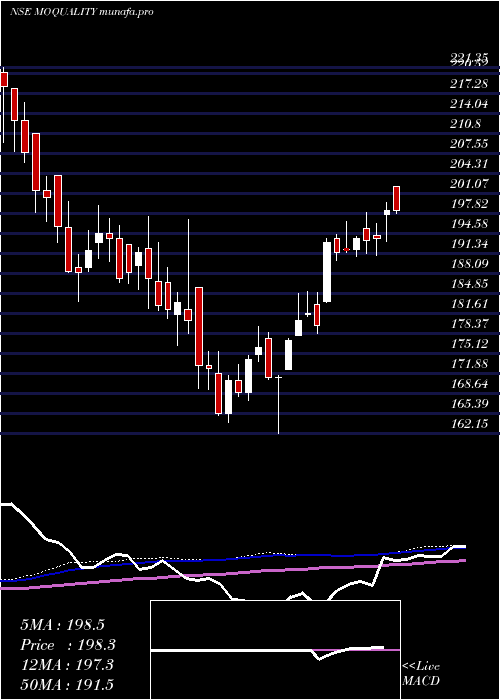Viewport: 500px width, 700px height.
Task: Select the rightmost red candlestick
Action: click(396, 199)
